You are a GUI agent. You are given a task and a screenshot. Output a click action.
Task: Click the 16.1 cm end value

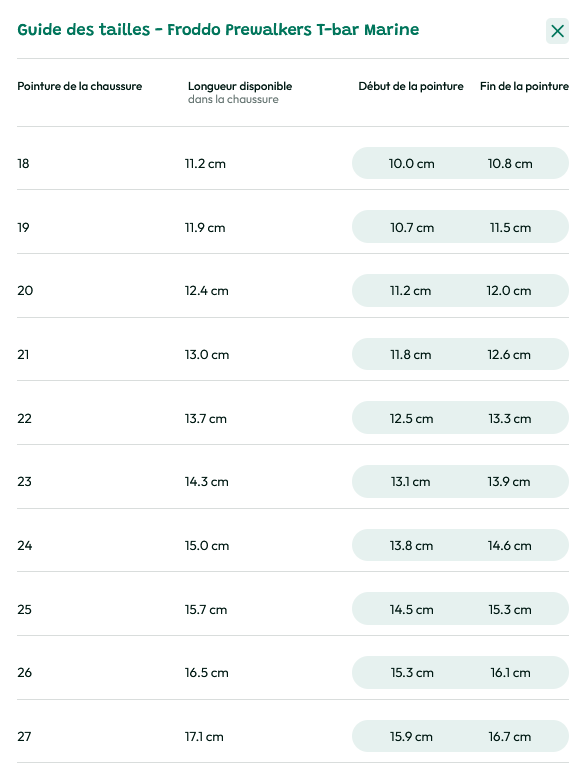(510, 673)
